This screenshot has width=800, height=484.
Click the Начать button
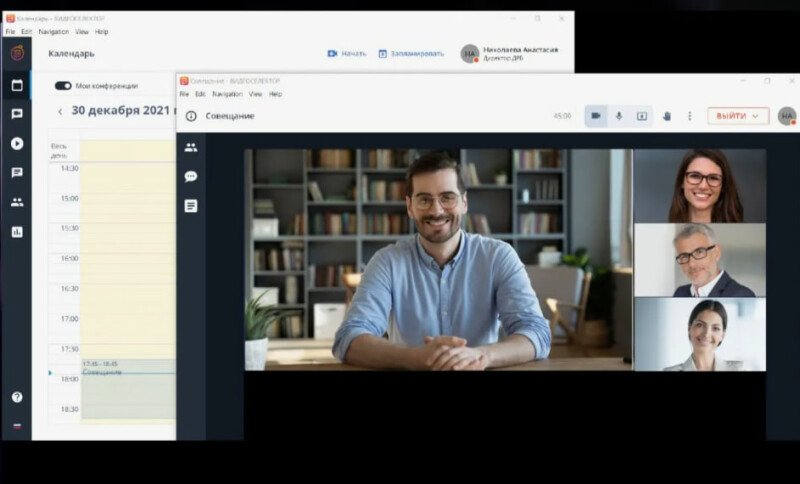click(347, 53)
